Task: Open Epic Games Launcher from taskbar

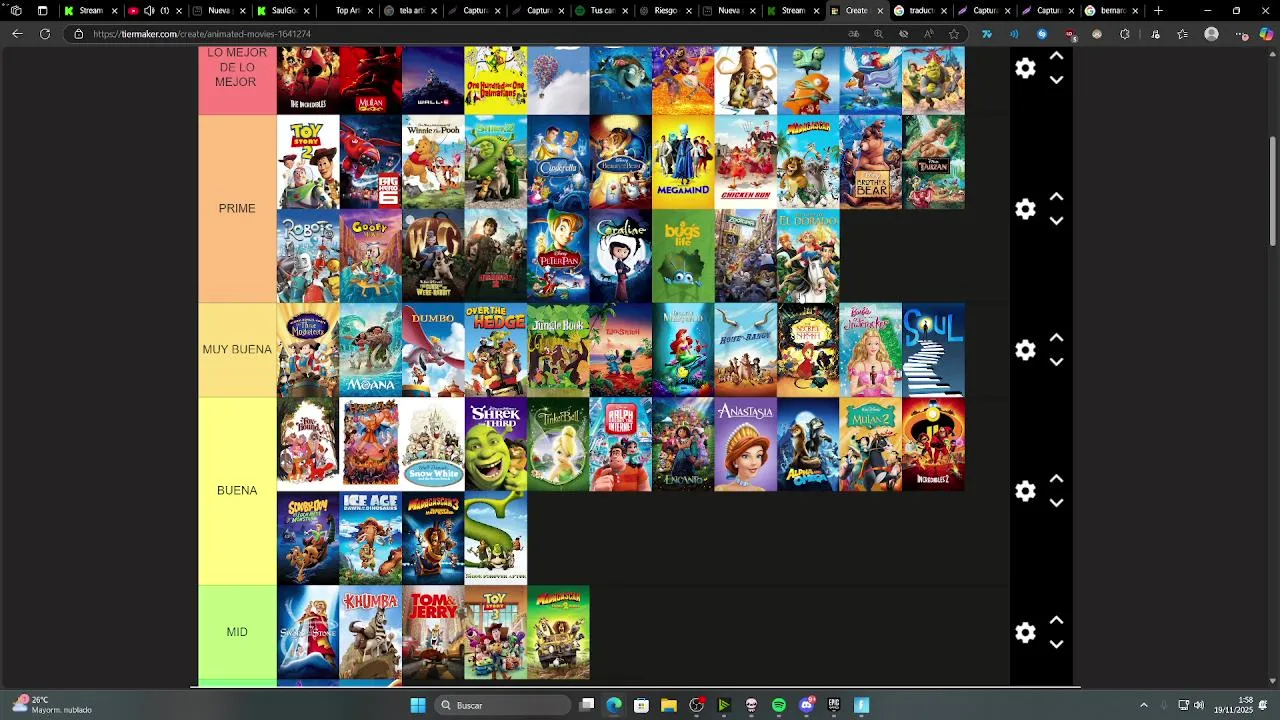Action: tap(833, 706)
